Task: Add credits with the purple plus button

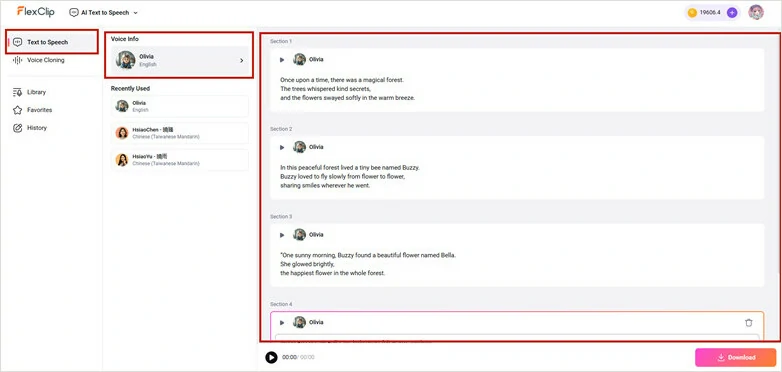Action: coord(732,12)
